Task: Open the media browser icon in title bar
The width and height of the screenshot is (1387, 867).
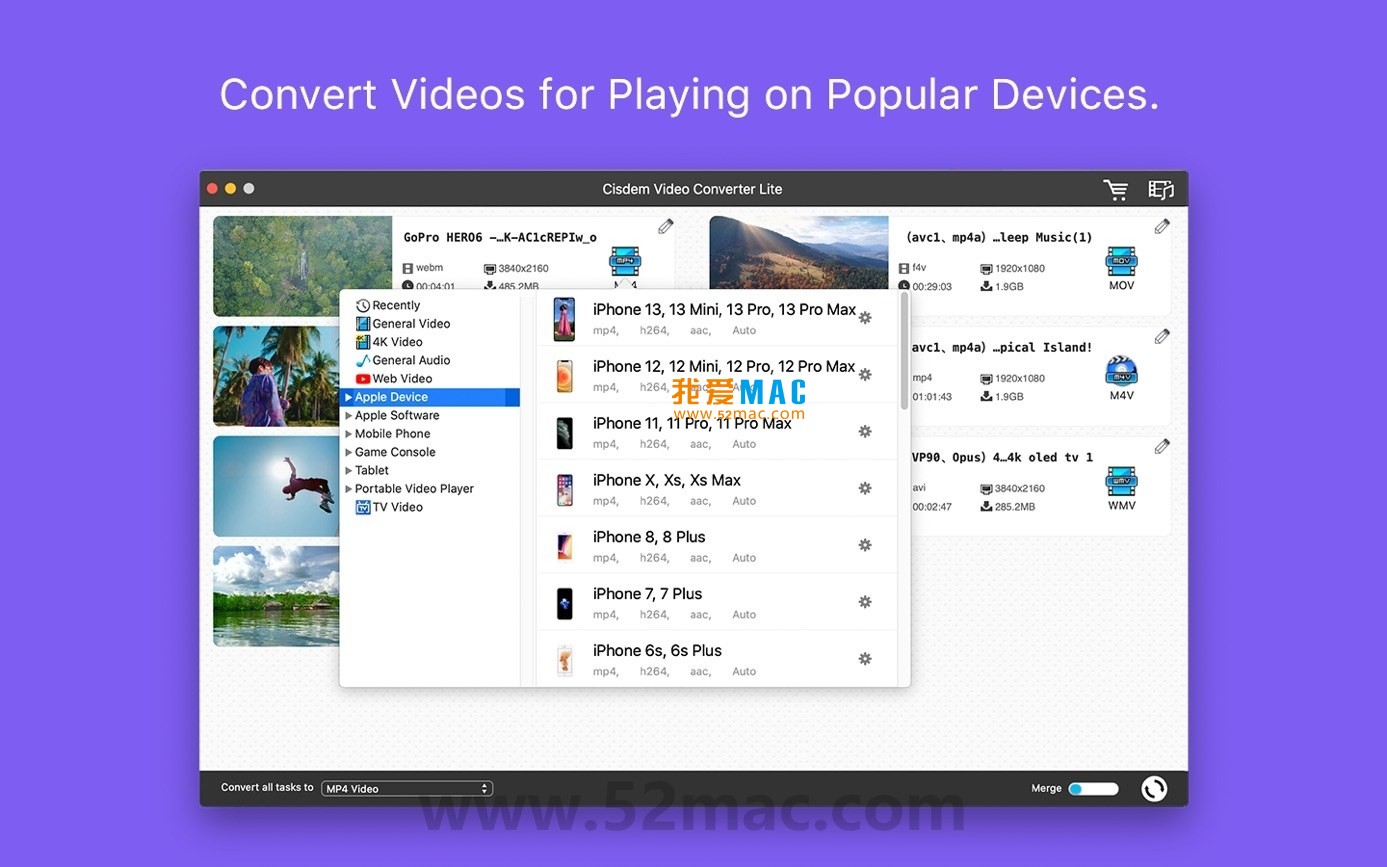Action: click(1160, 189)
